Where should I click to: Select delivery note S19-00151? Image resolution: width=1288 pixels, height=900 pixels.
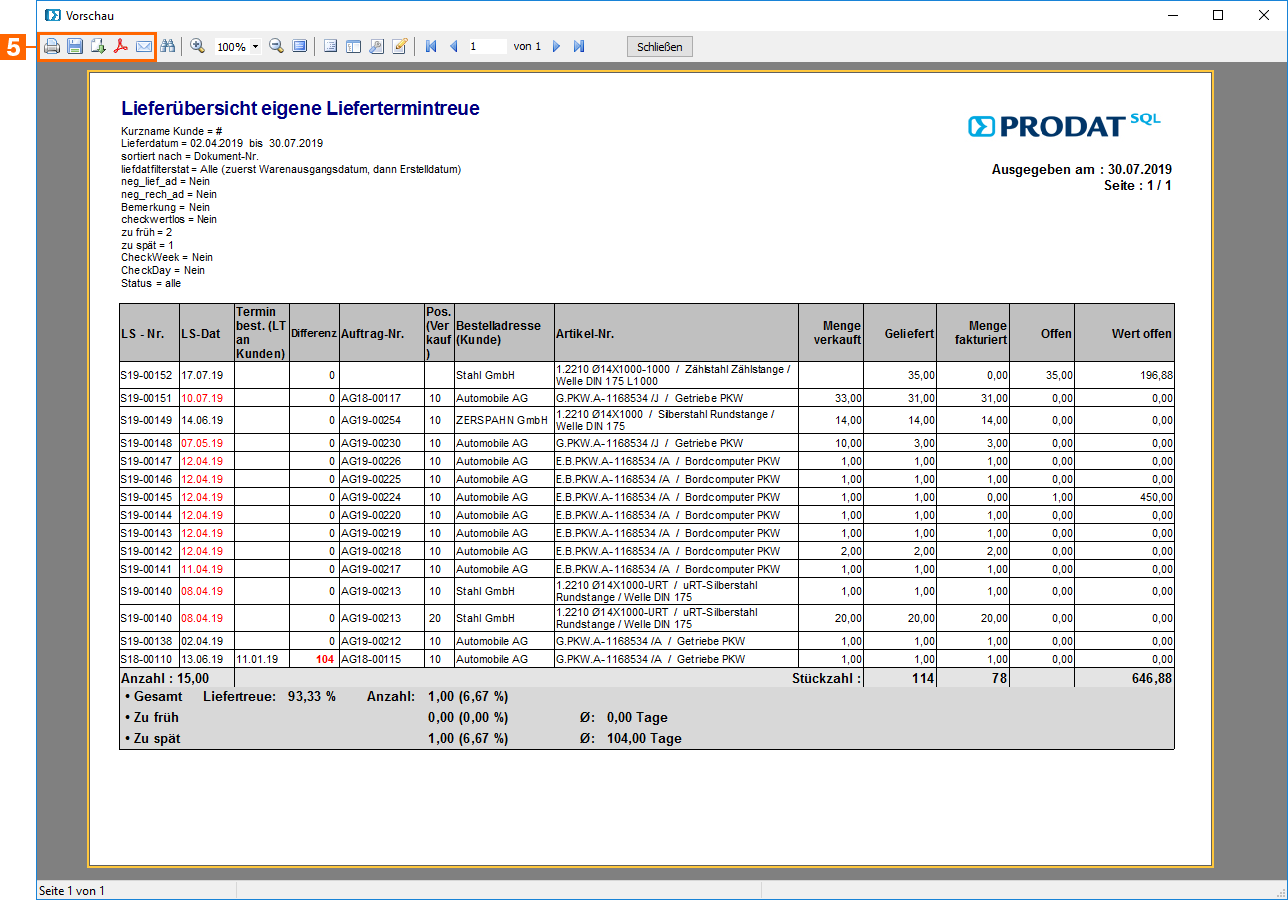tap(147, 398)
